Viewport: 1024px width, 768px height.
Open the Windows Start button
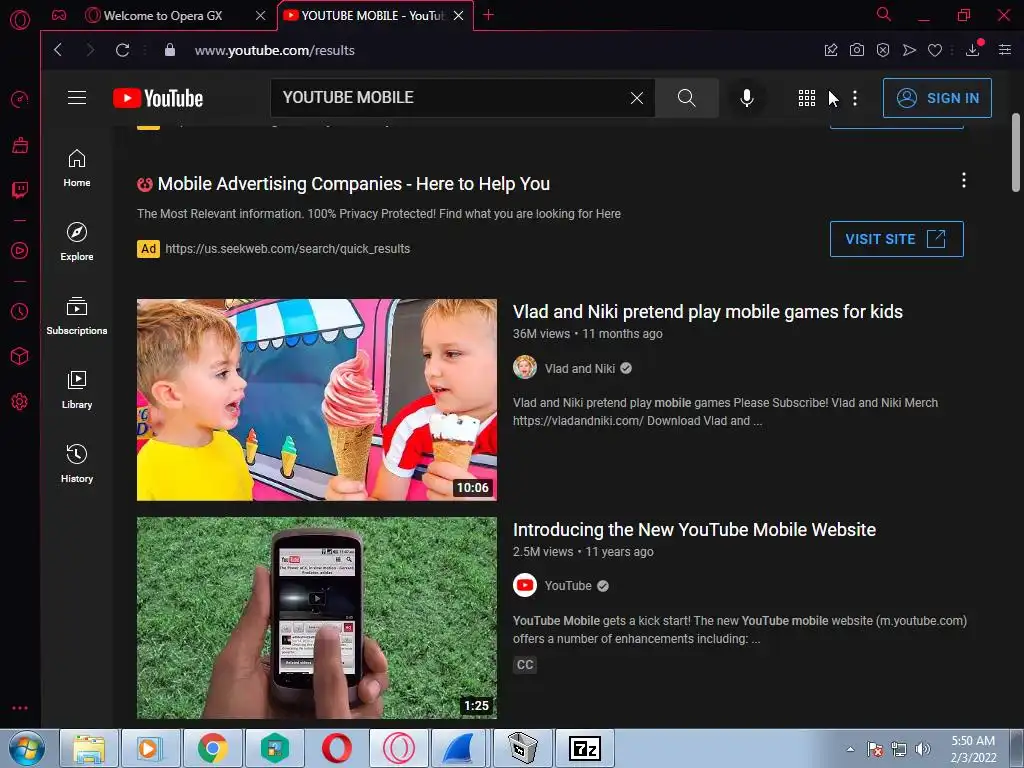[x=26, y=748]
